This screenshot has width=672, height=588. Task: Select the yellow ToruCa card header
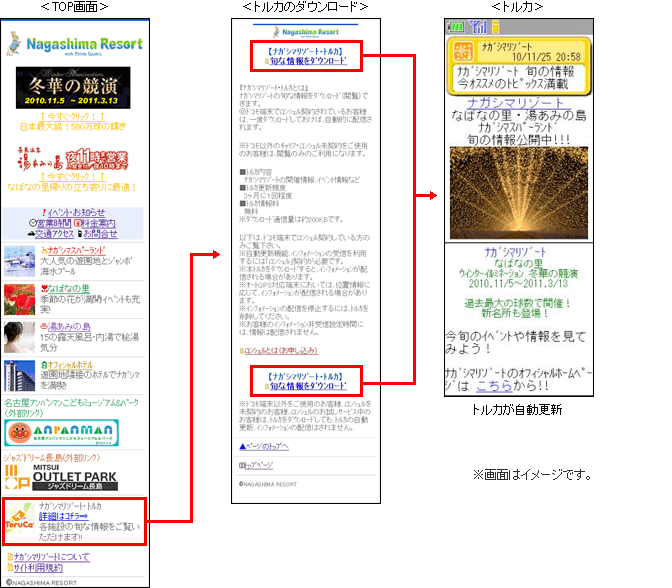click(x=519, y=66)
